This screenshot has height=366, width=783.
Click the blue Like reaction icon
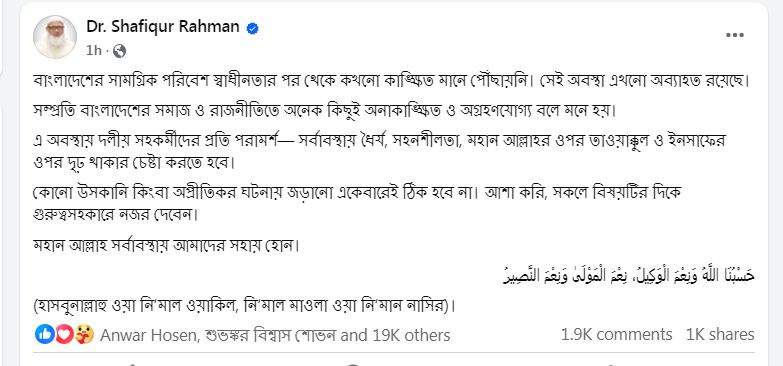pos(44,334)
